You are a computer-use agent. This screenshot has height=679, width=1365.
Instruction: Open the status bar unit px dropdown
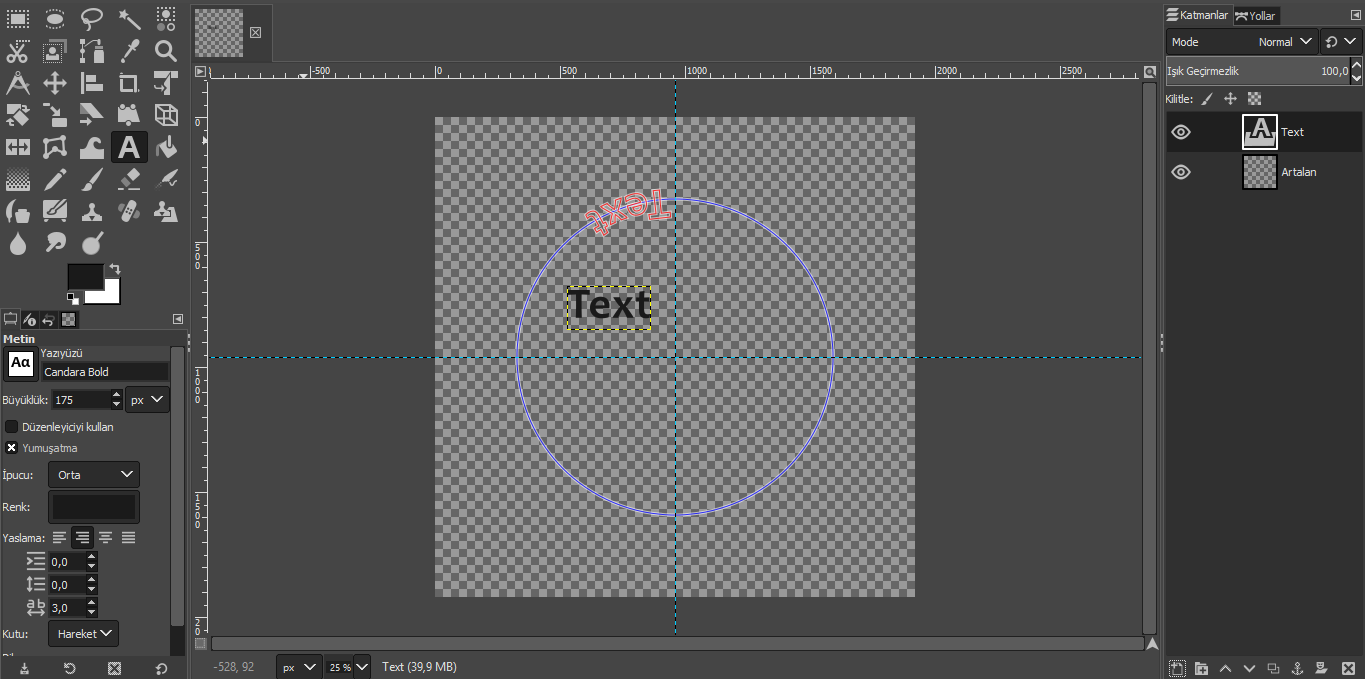tap(298, 667)
